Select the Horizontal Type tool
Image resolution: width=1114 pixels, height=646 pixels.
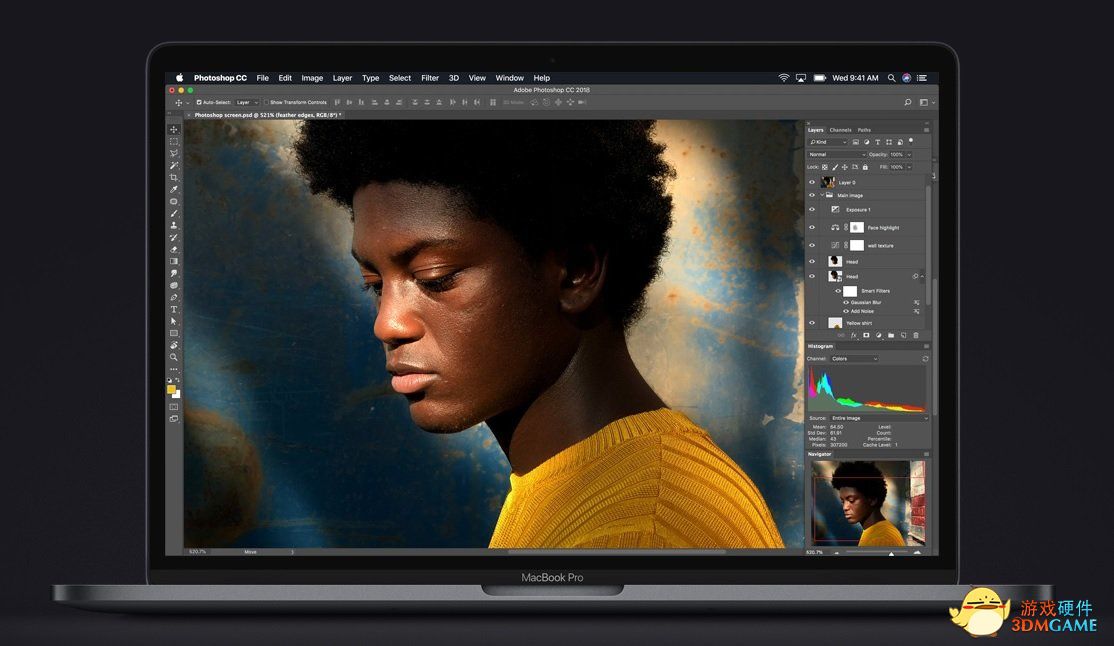click(x=174, y=309)
